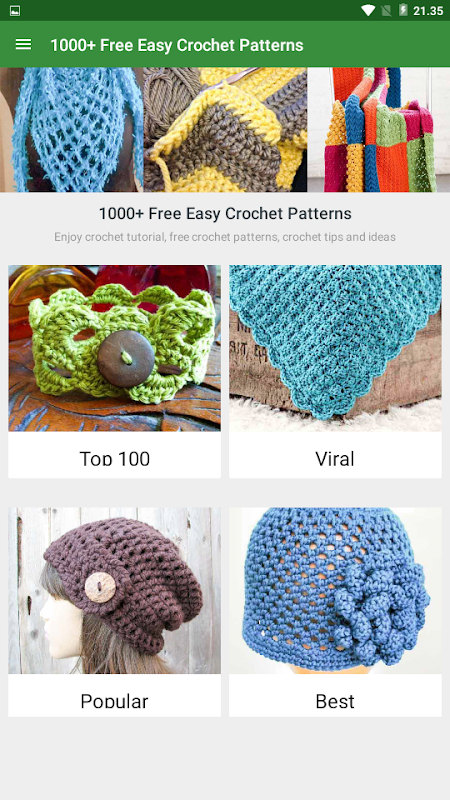The image size is (450, 800).
Task: Select the green crochet bracelet thumbnail
Action: pyautogui.click(x=114, y=348)
